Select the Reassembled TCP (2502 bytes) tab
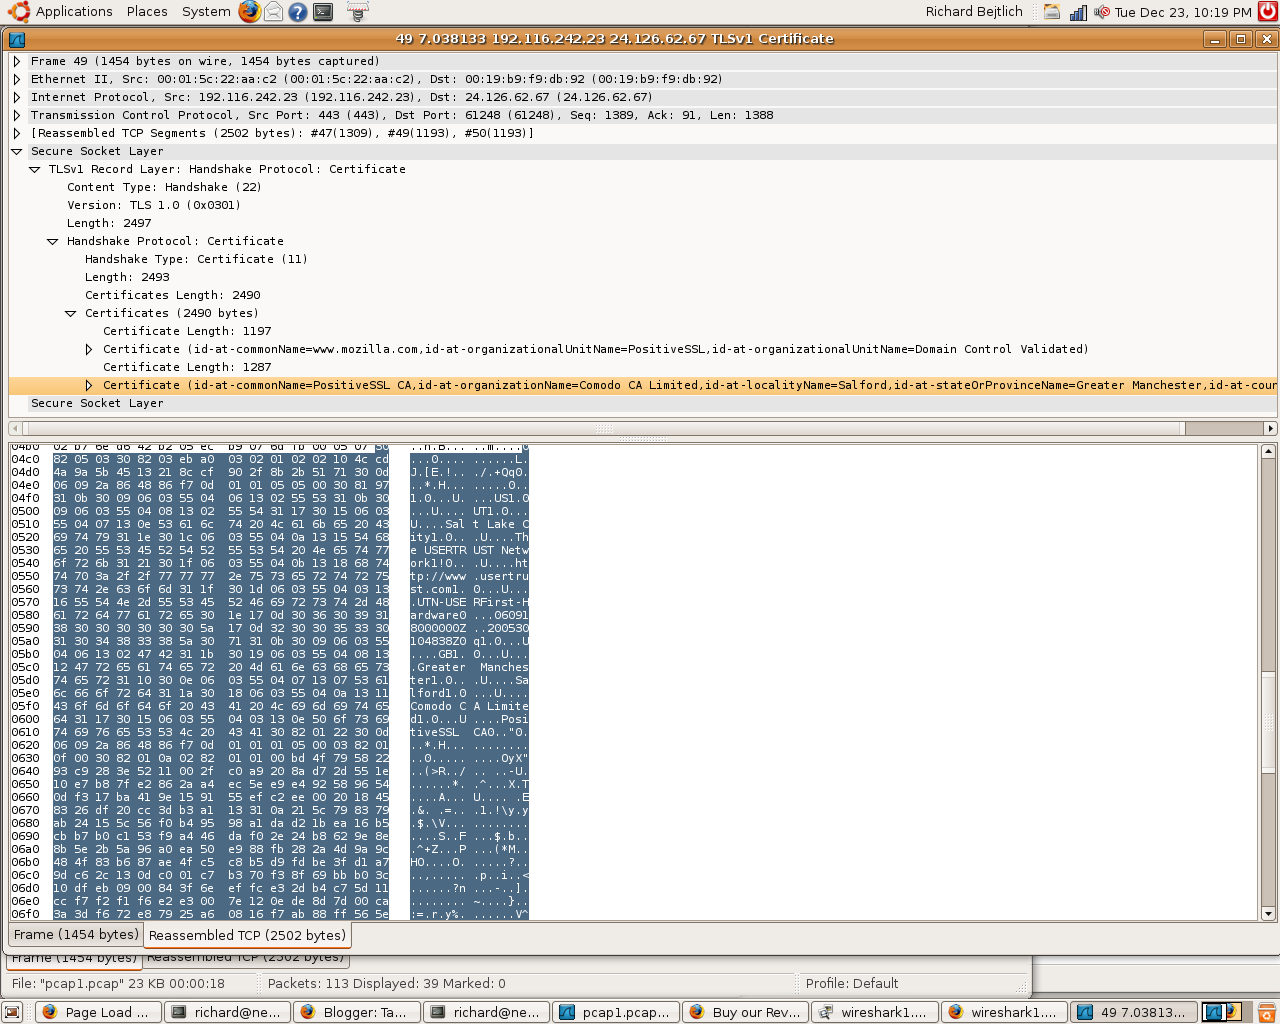Screen dimensions: 1280x1024 coord(248,936)
